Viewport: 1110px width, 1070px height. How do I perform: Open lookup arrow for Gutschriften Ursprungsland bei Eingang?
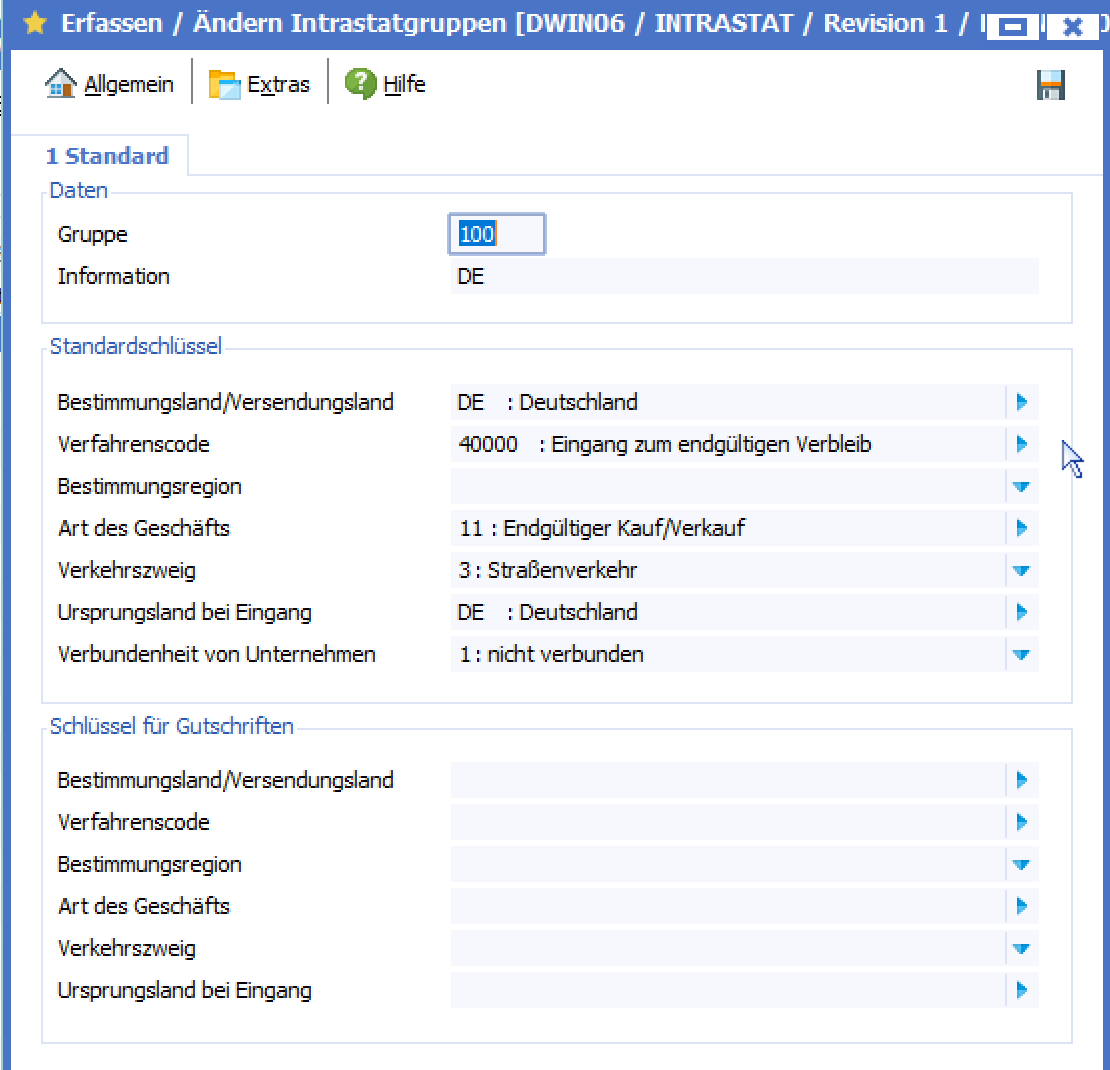point(1022,990)
